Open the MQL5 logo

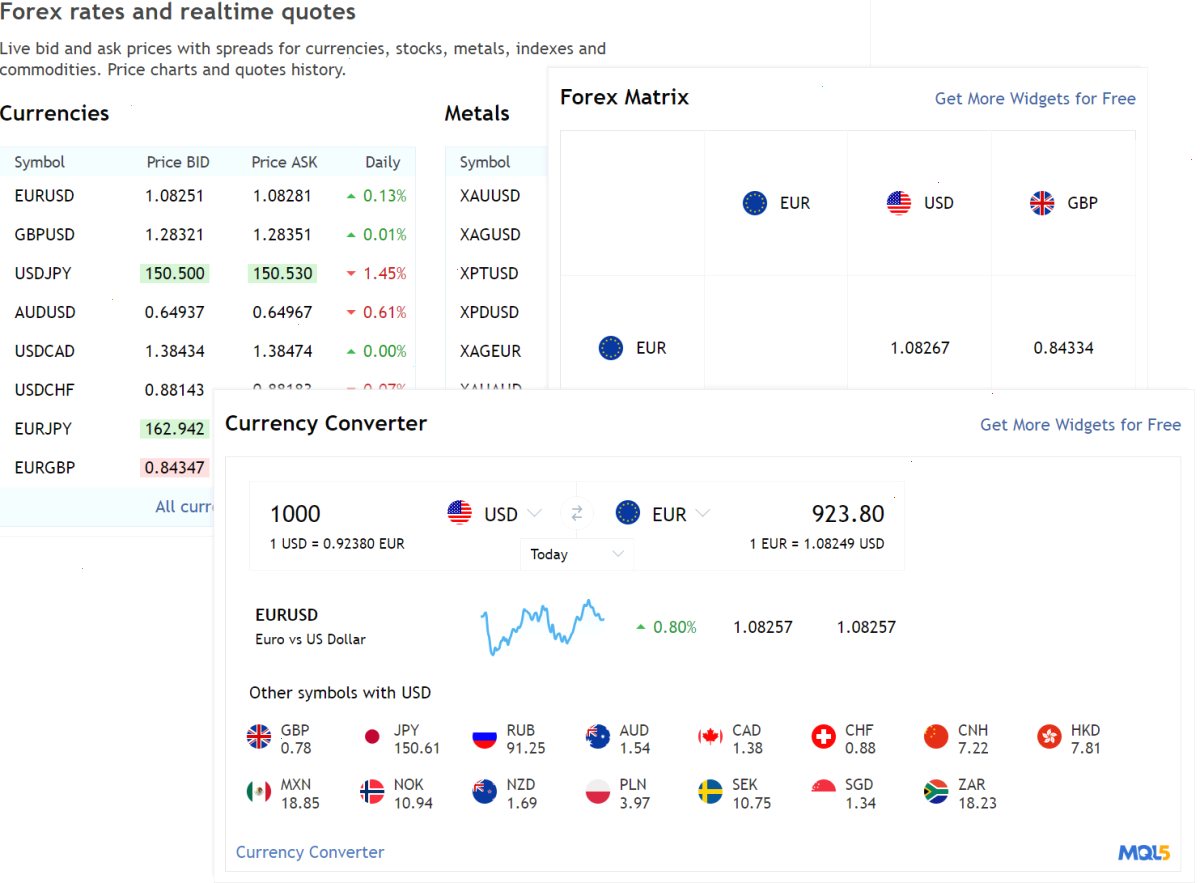[1144, 853]
